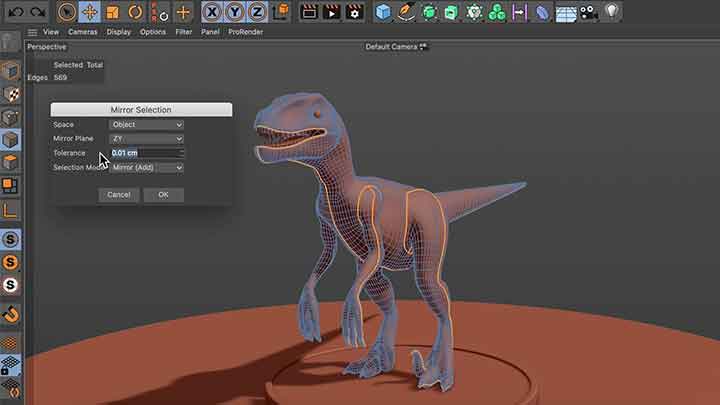Open the Filter menu
The width and height of the screenshot is (720, 405).
pyautogui.click(x=184, y=32)
